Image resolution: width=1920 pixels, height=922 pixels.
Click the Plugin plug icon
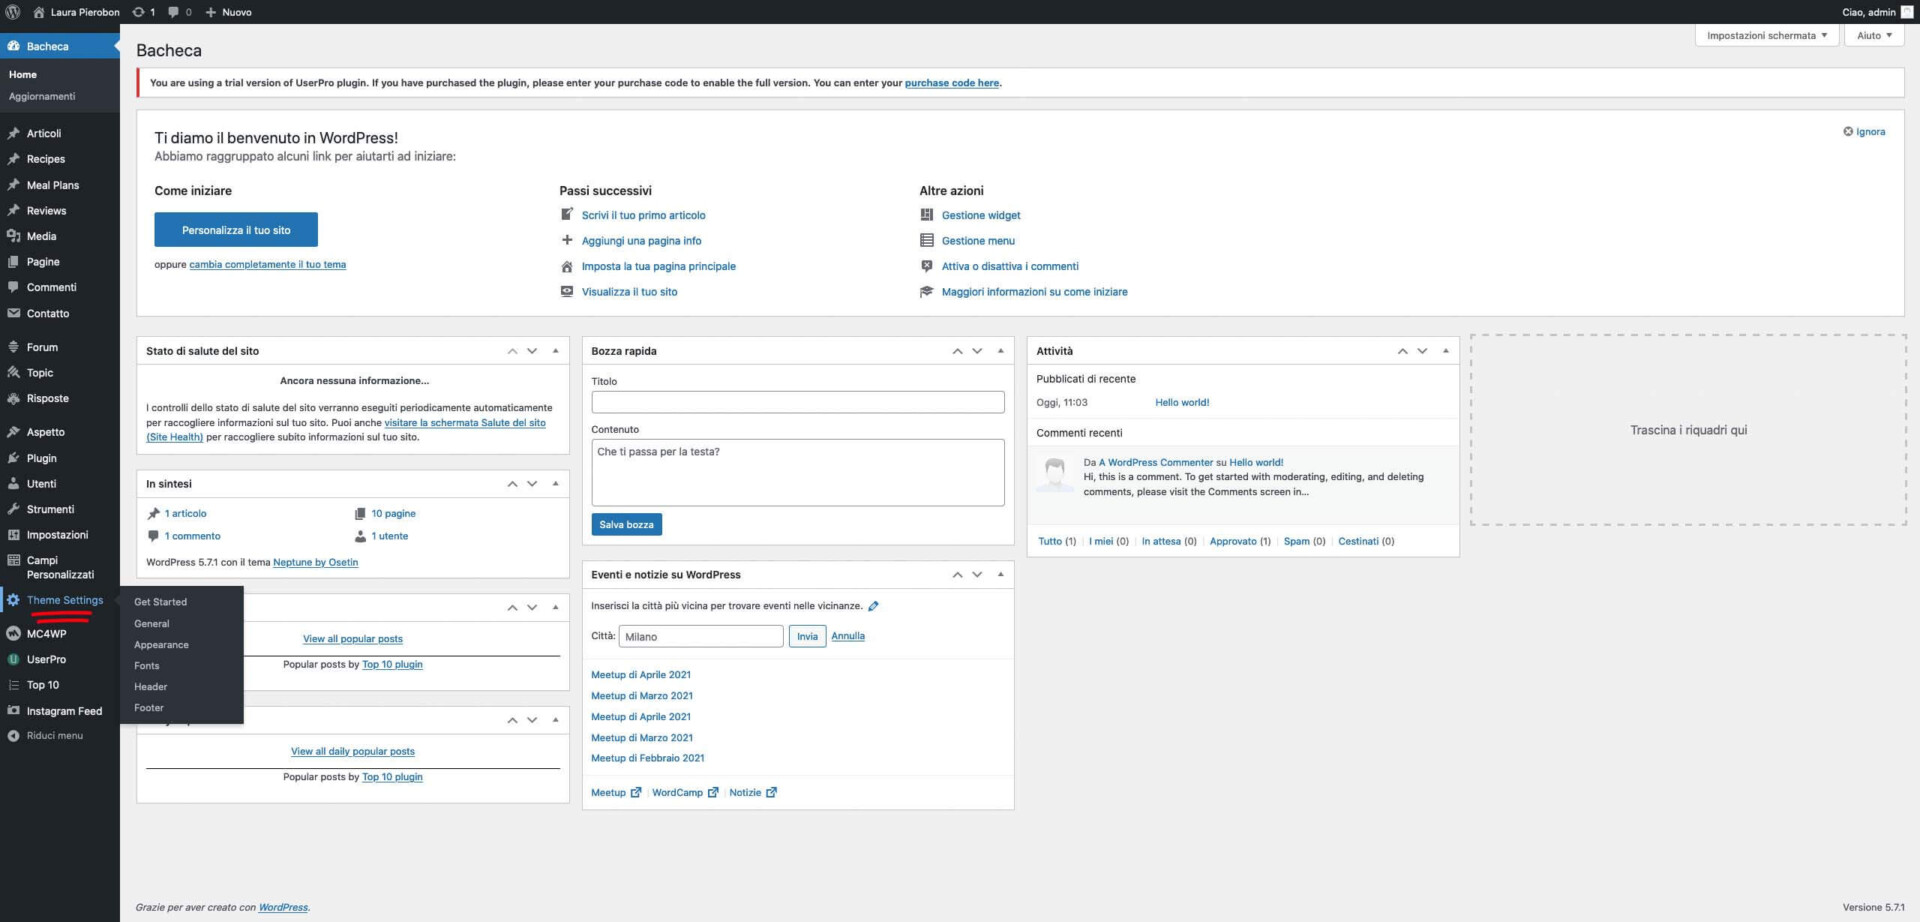point(14,458)
